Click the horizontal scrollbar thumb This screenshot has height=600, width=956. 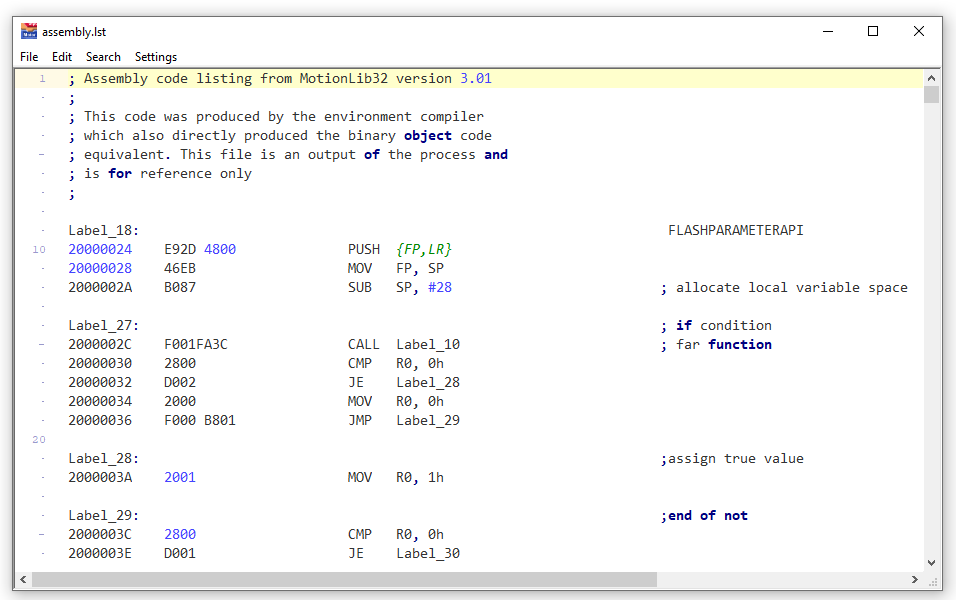pos(344,579)
